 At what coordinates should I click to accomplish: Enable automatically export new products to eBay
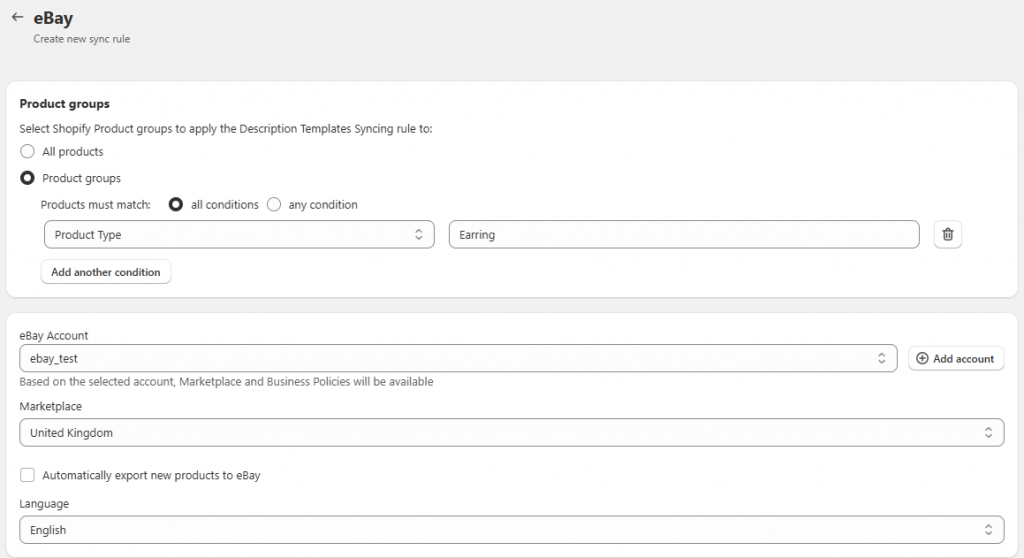27,475
